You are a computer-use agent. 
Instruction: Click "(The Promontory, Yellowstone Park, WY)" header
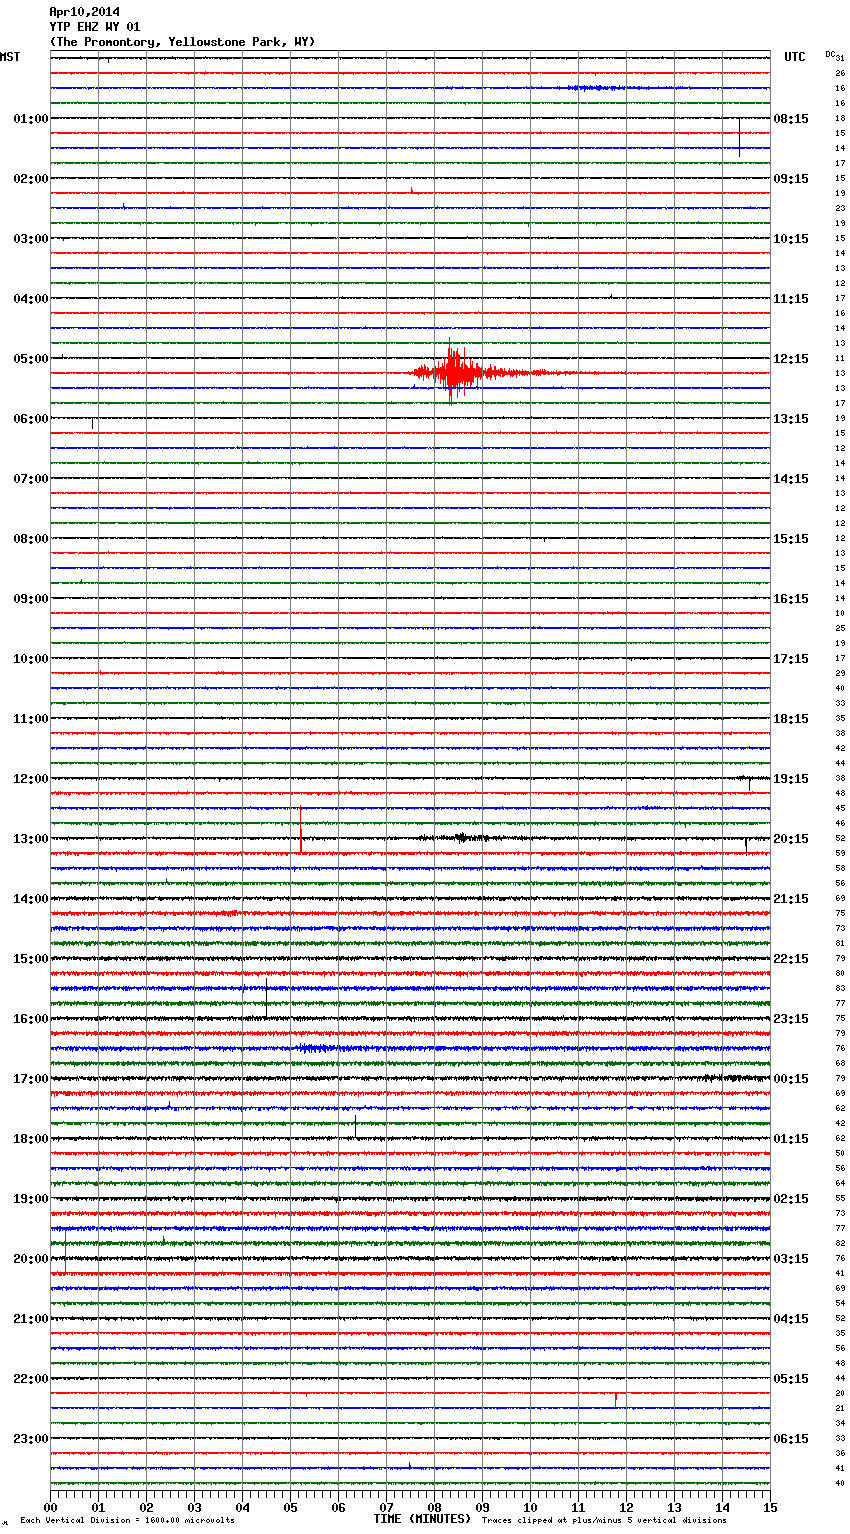182,42
